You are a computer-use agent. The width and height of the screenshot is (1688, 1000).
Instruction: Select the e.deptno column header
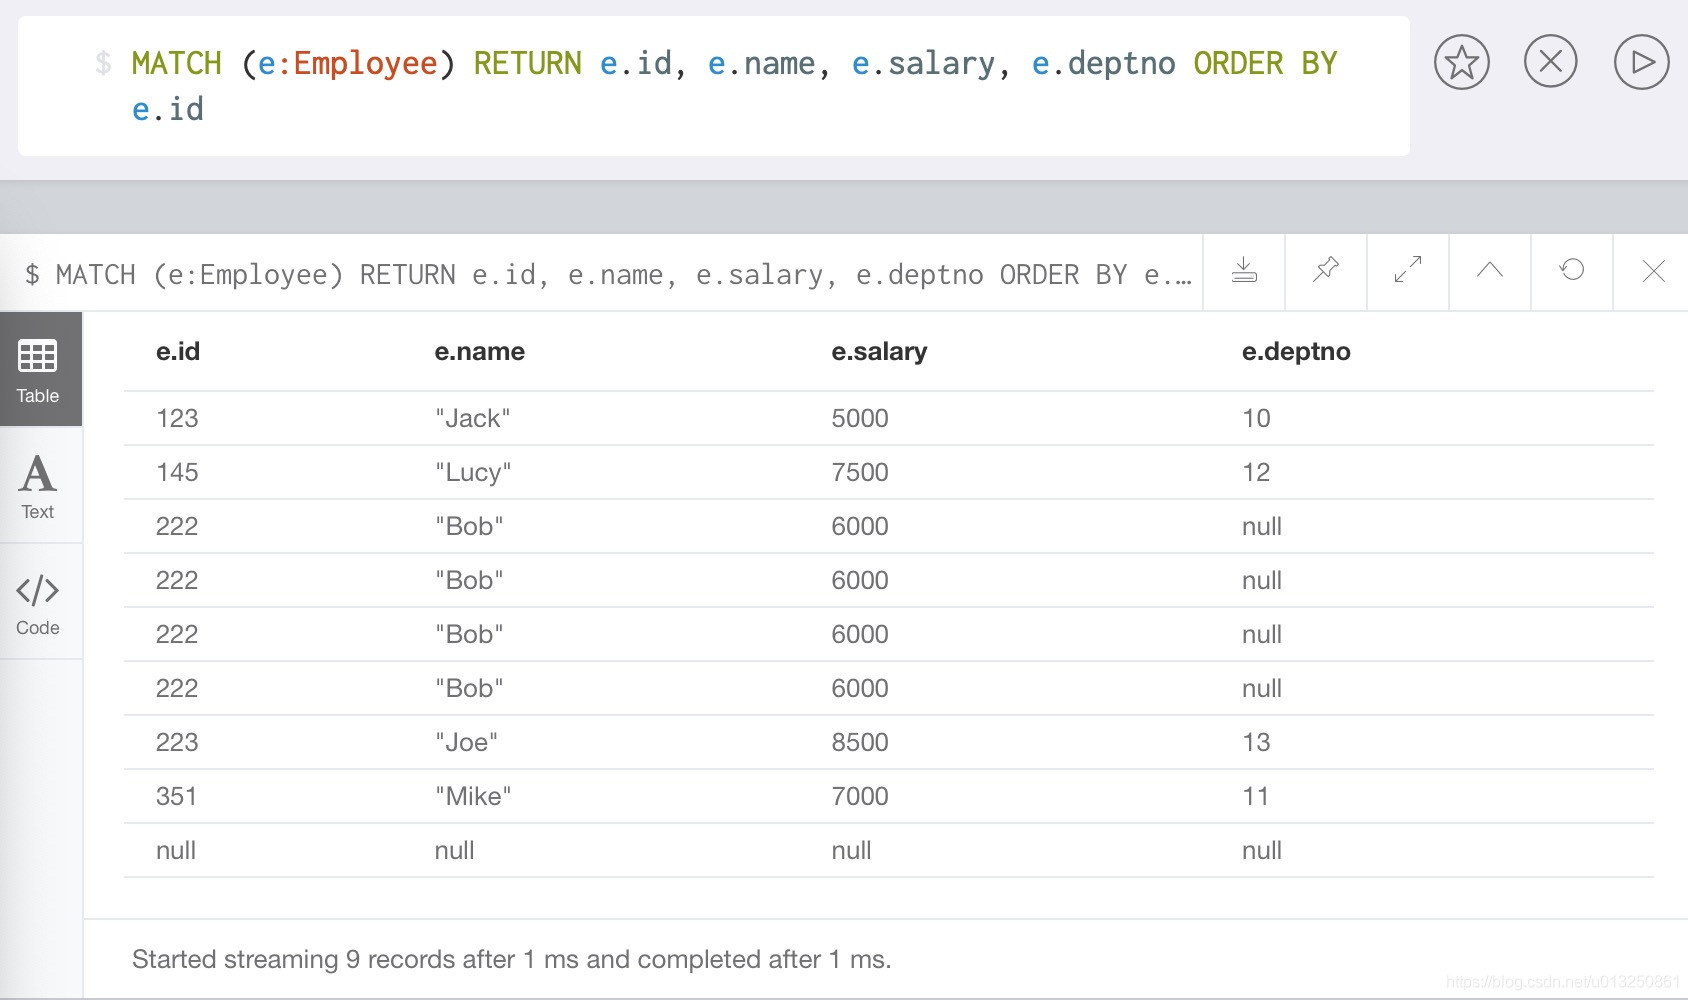click(1296, 352)
